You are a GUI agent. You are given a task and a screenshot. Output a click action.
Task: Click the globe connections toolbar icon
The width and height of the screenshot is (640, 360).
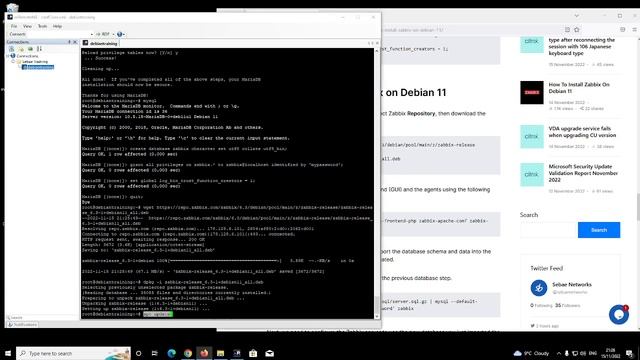pos(120,34)
